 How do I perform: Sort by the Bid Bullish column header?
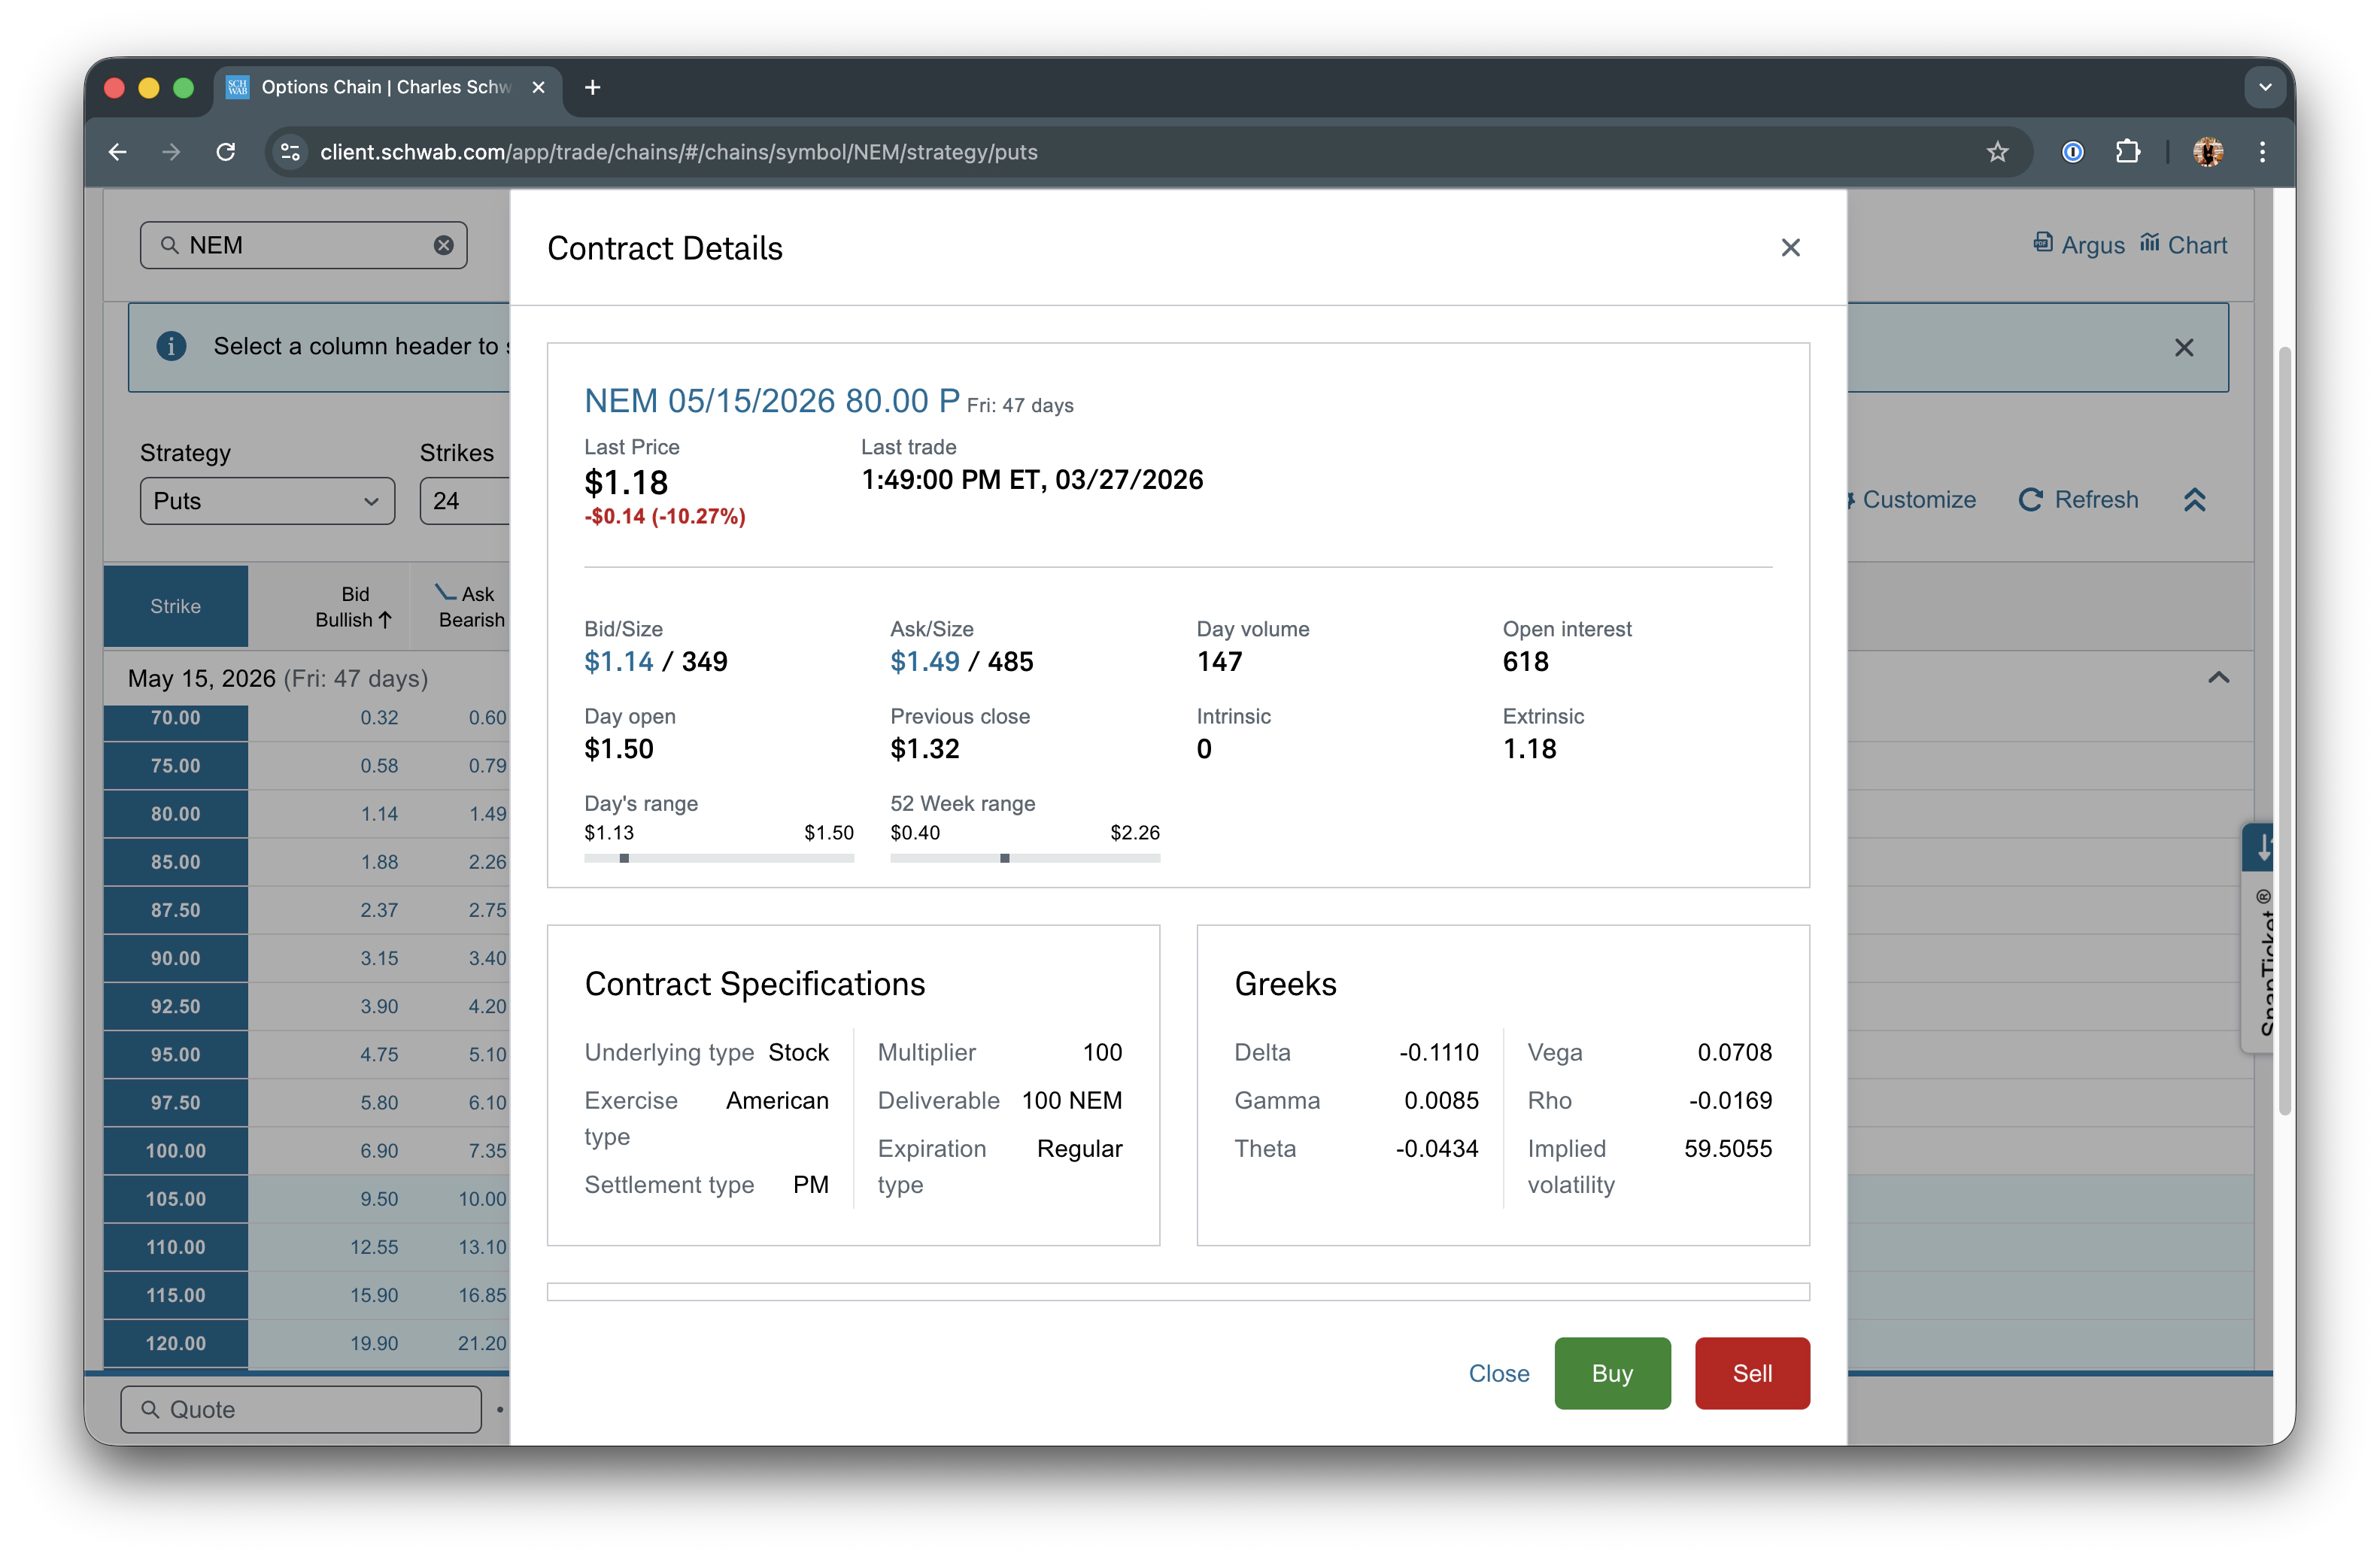click(354, 606)
